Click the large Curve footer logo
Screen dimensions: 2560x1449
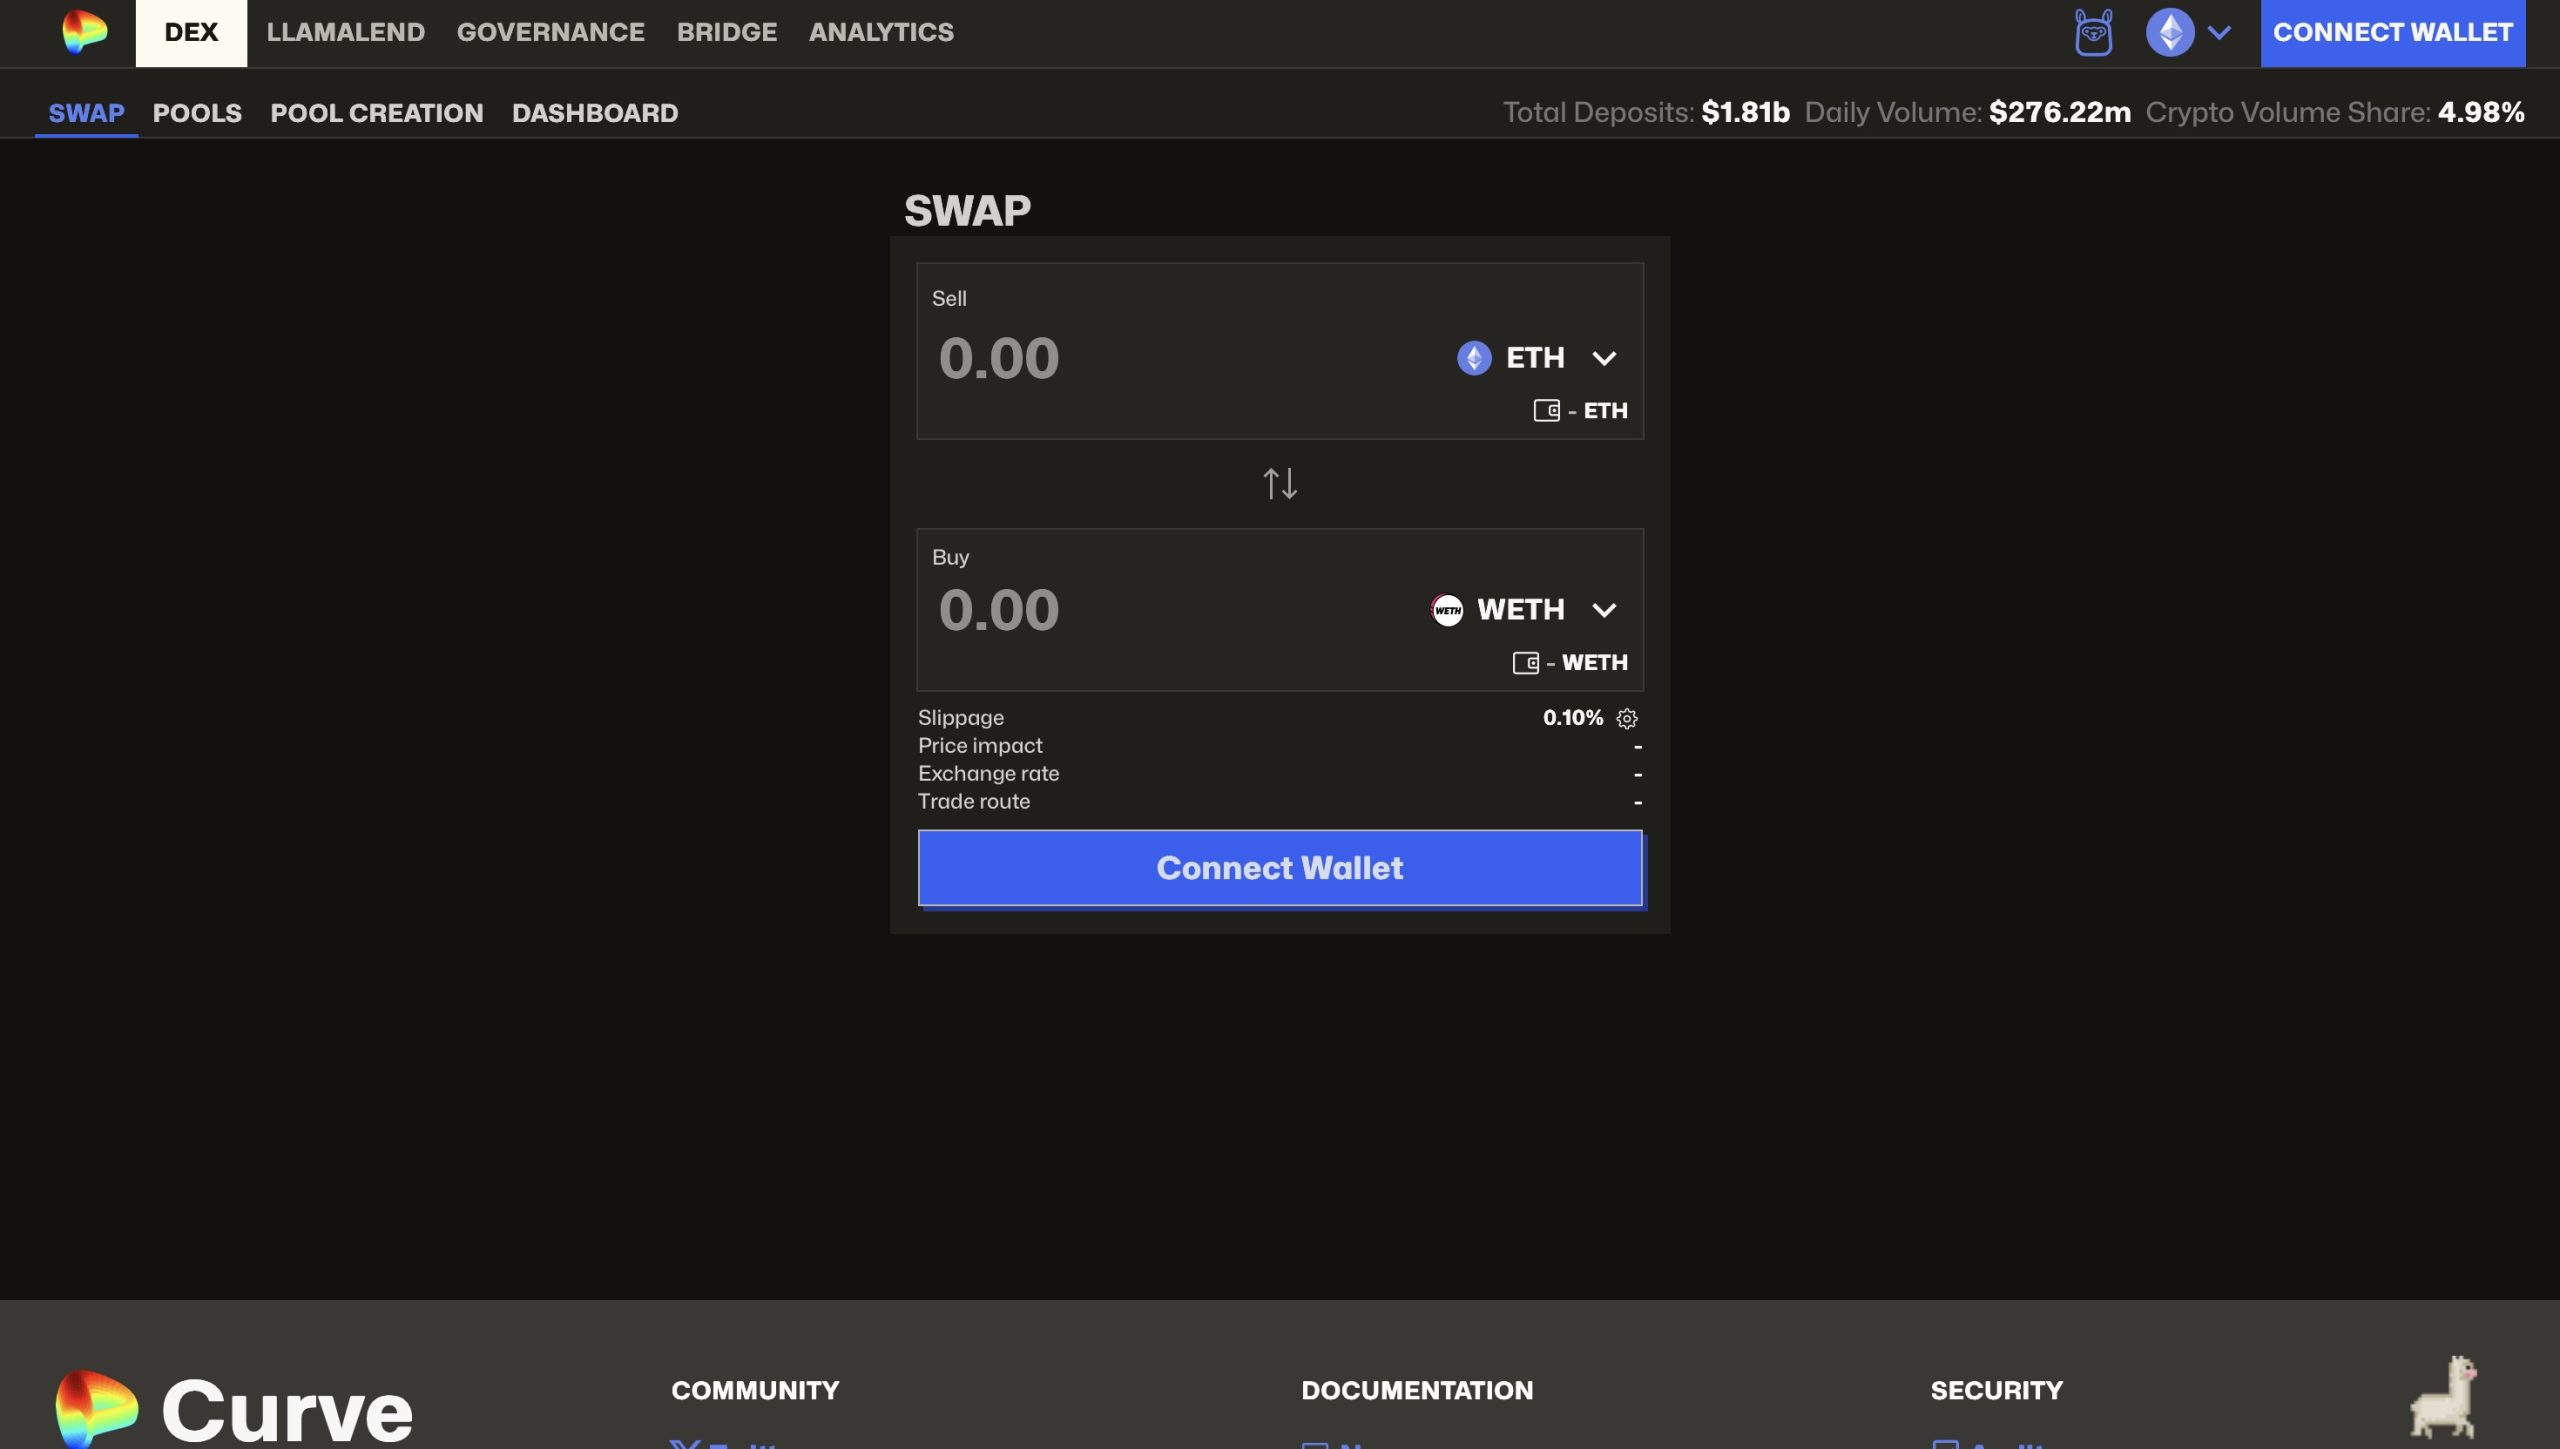235,1410
